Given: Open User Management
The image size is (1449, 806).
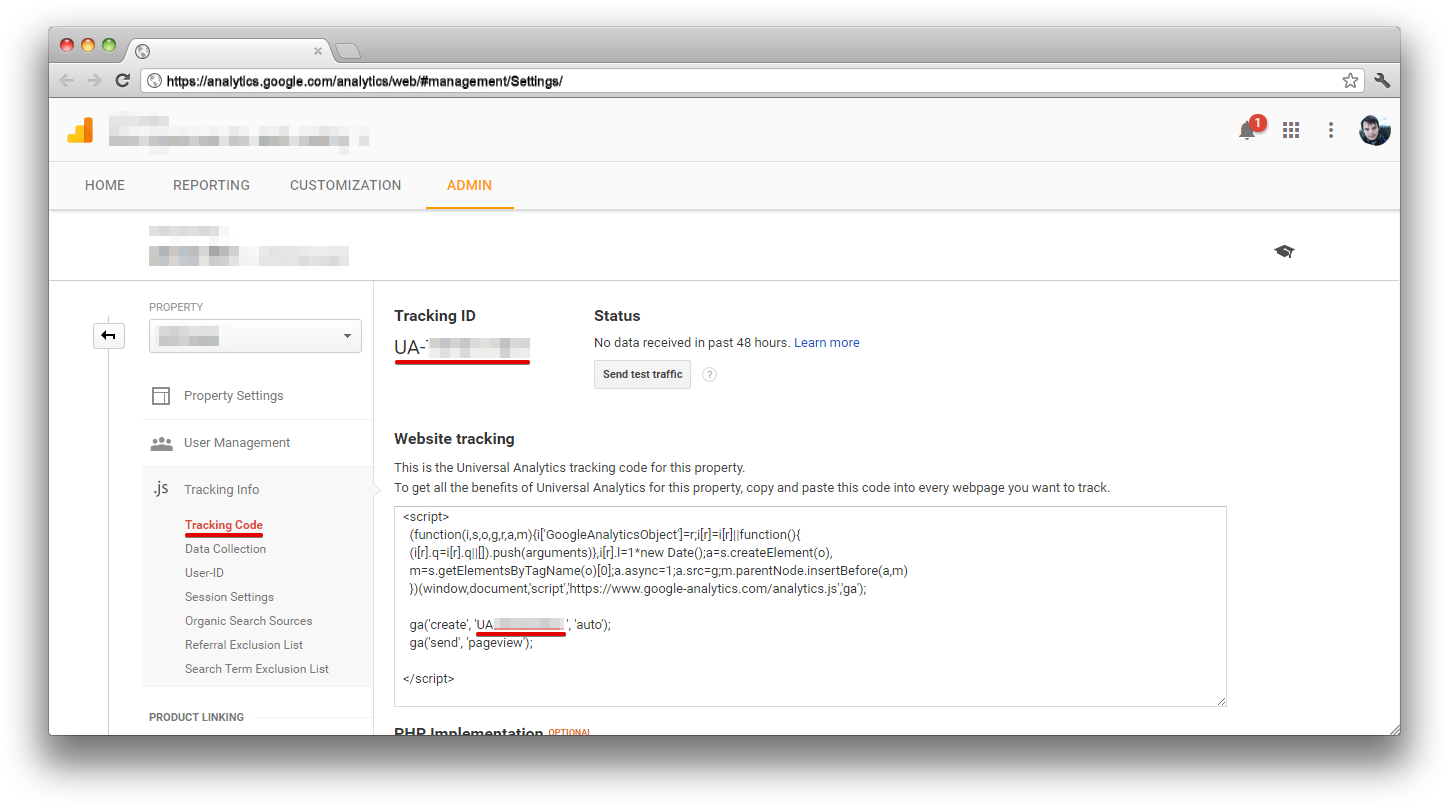Looking at the screenshot, I should pyautogui.click(x=237, y=443).
